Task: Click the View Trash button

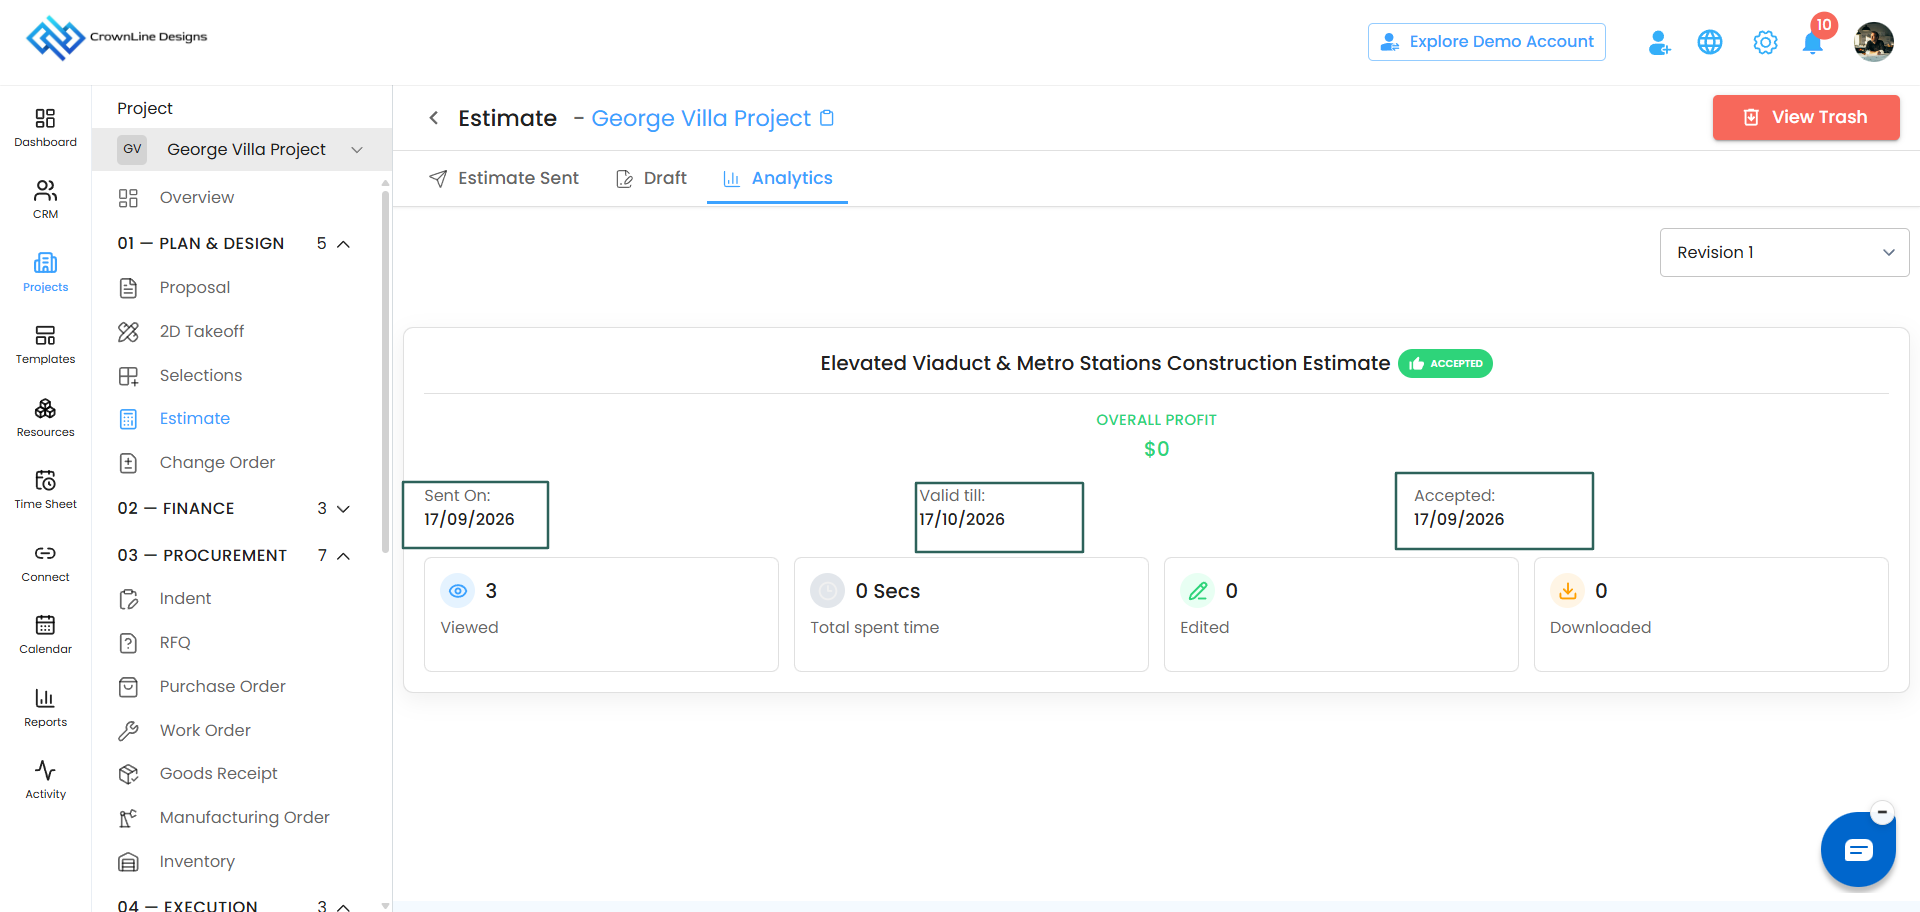Action: pyautogui.click(x=1805, y=117)
